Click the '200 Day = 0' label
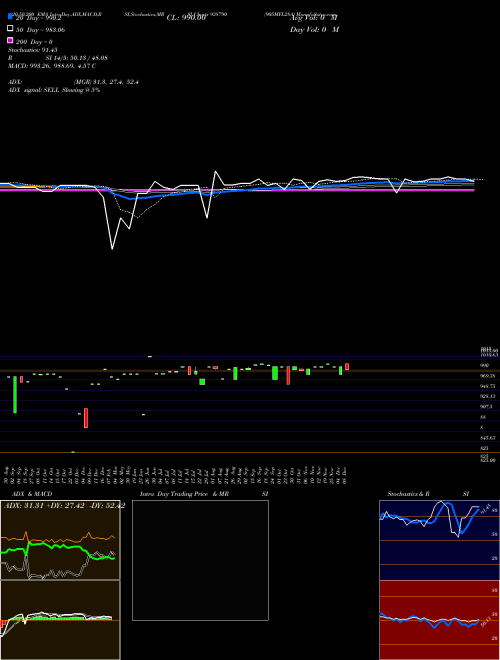Viewport: 500px width, 660px height. [34, 42]
